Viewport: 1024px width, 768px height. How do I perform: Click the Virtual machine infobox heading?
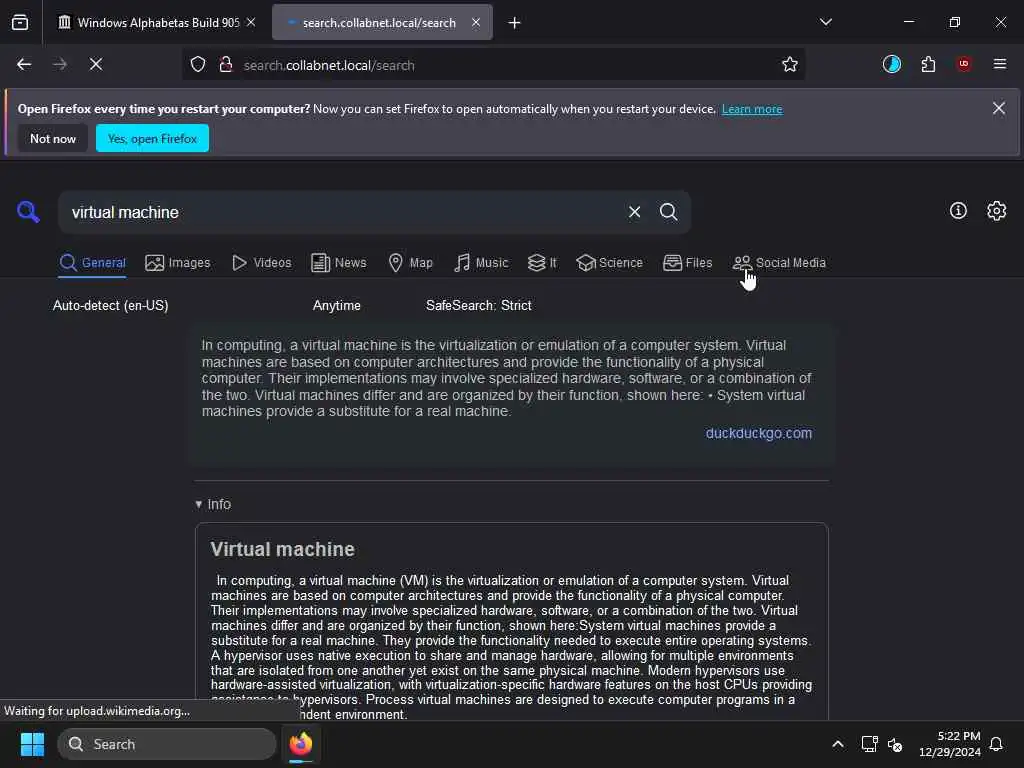point(282,549)
